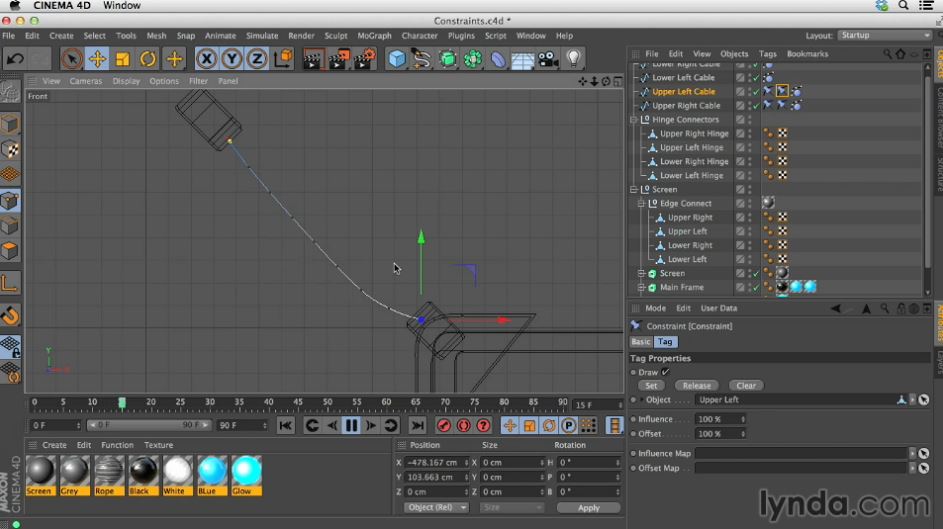Viewport: 943px width, 529px height.
Task: Open the macOS Window menu
Action: (x=121, y=5)
